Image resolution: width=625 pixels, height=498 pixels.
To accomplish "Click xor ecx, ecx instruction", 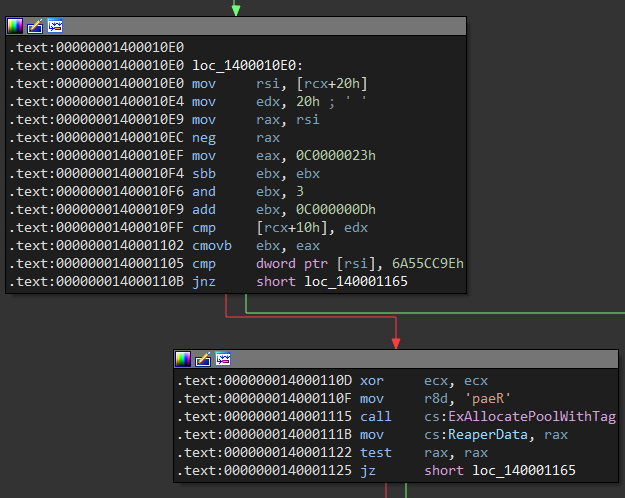I will pos(424,381).
